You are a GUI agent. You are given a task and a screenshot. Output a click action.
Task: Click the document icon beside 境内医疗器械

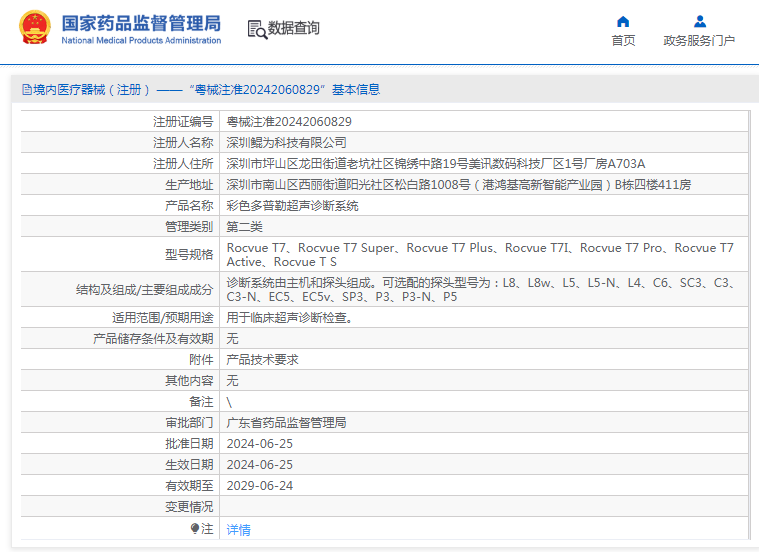(x=27, y=90)
